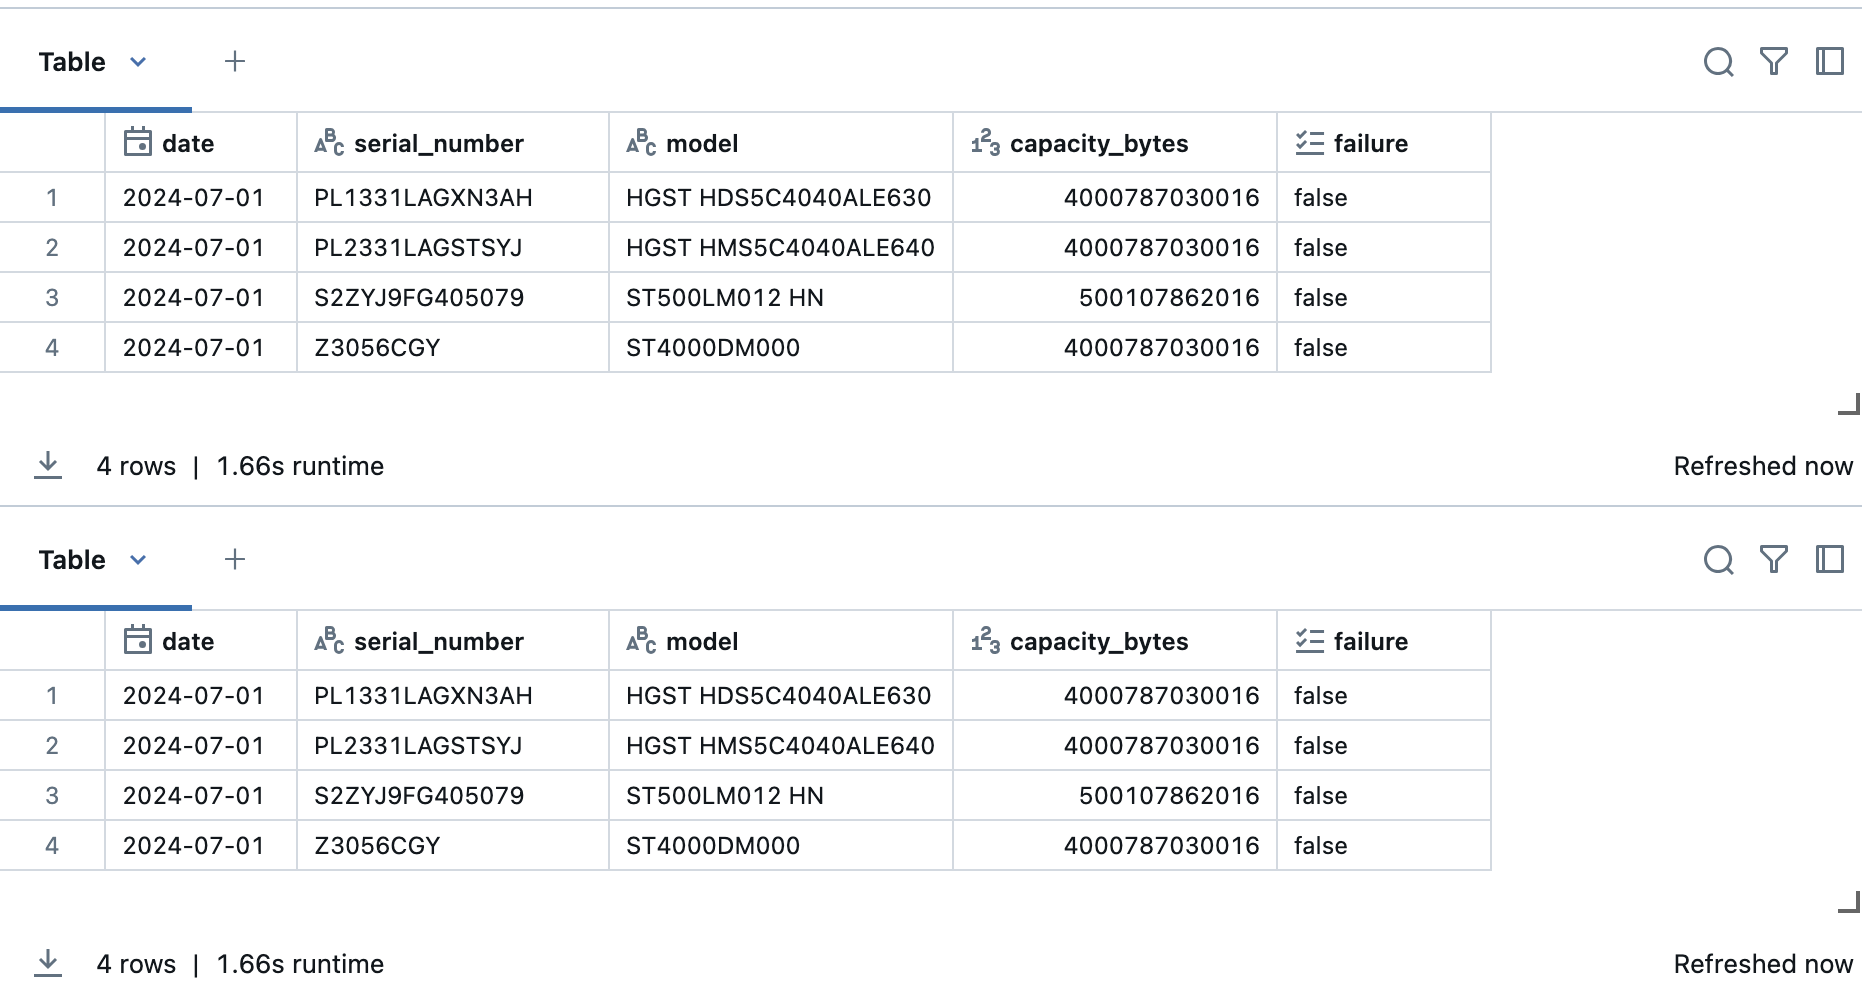The height and width of the screenshot is (994, 1862).
Task: Click the serial_number column header in the bottom table
Action: tap(438, 642)
